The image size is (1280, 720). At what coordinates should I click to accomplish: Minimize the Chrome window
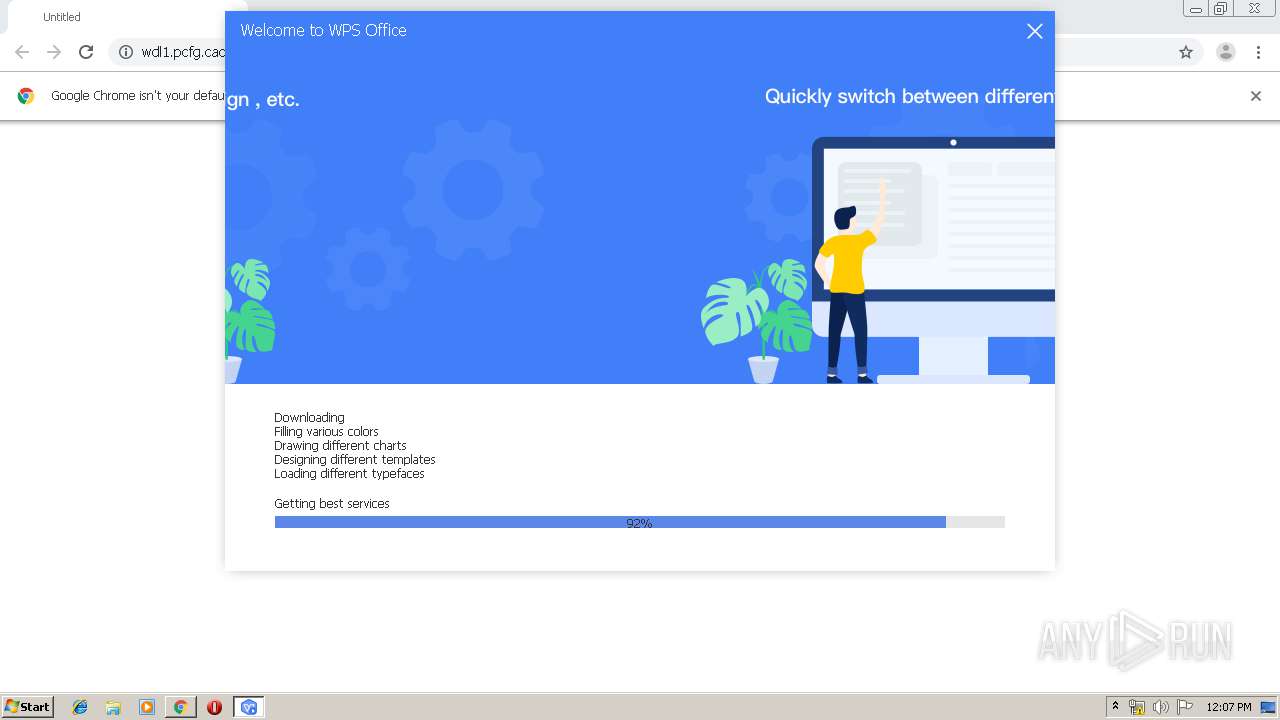pos(1196,9)
